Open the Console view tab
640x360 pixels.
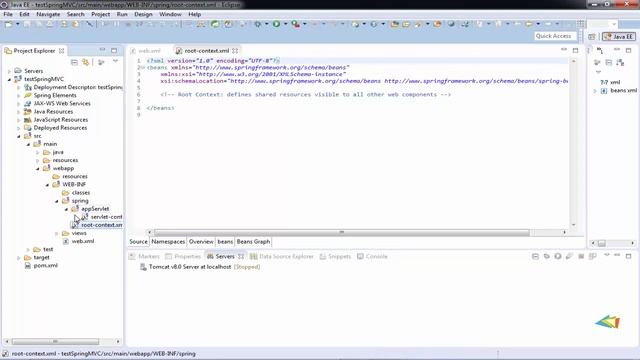[372, 256]
